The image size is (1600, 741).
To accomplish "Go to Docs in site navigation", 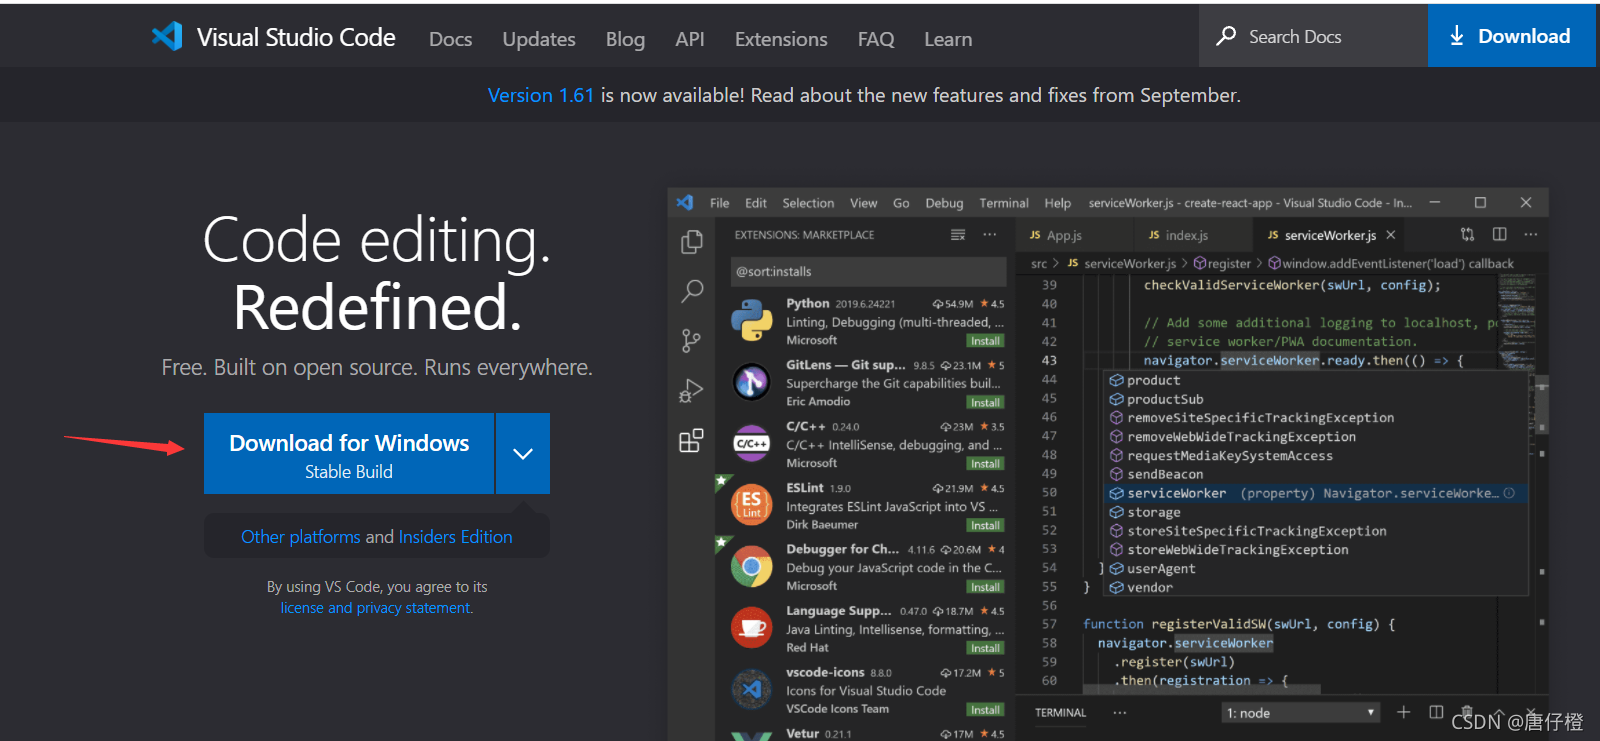I will 451,39.
